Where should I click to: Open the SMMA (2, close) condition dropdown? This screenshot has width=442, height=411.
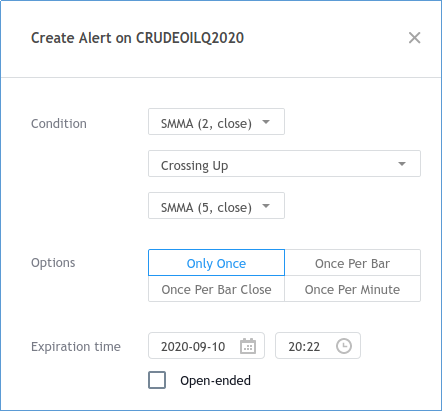click(x=216, y=122)
